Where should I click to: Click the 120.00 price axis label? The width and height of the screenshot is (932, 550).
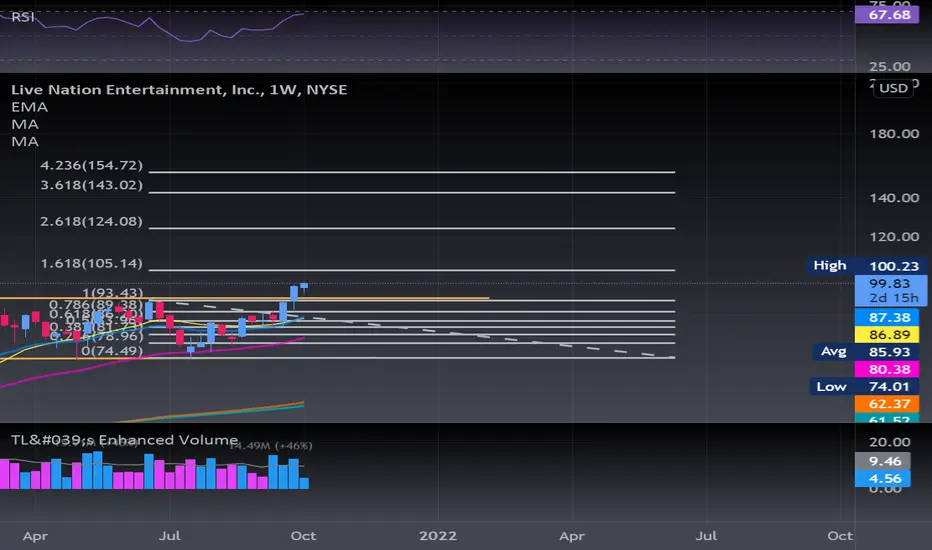pos(894,237)
